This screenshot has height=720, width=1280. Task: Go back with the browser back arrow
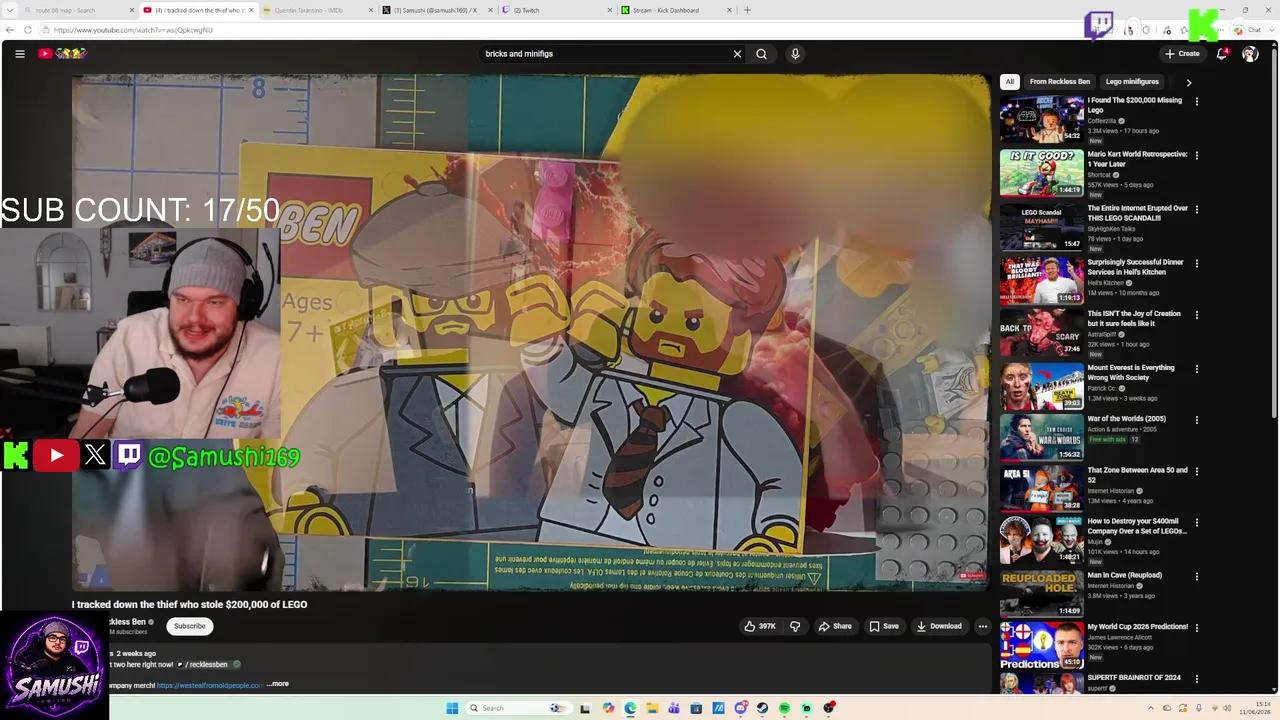pyautogui.click(x=10, y=30)
